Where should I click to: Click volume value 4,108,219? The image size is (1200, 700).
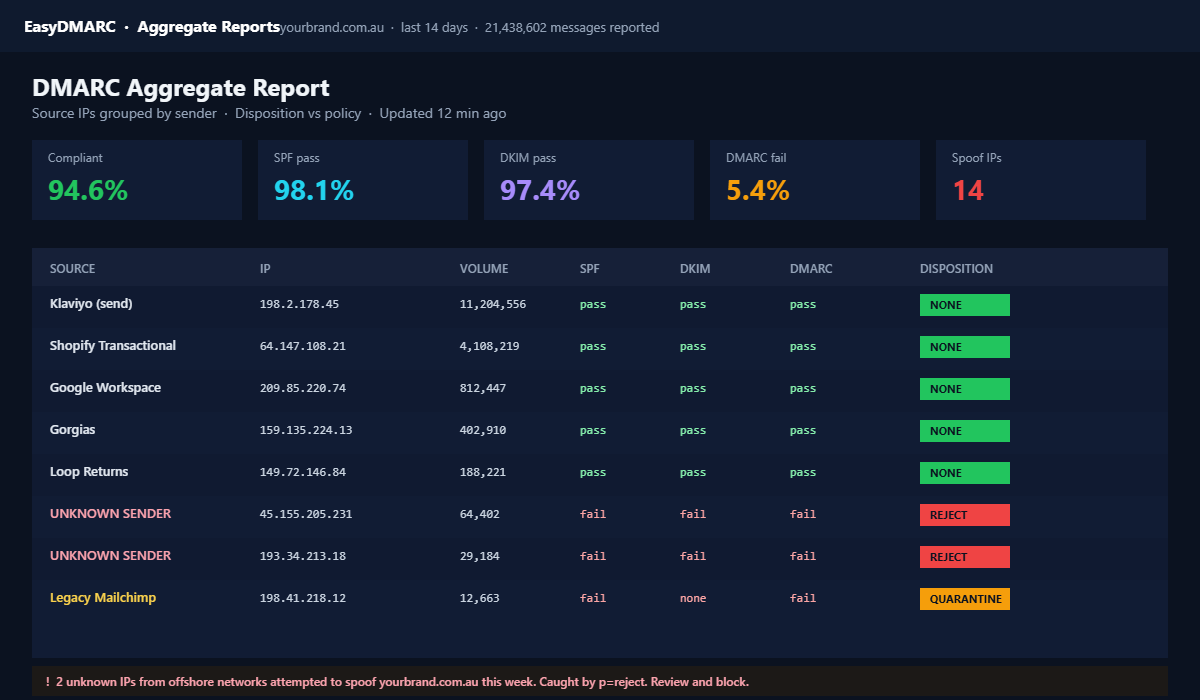pyautogui.click(x=490, y=346)
